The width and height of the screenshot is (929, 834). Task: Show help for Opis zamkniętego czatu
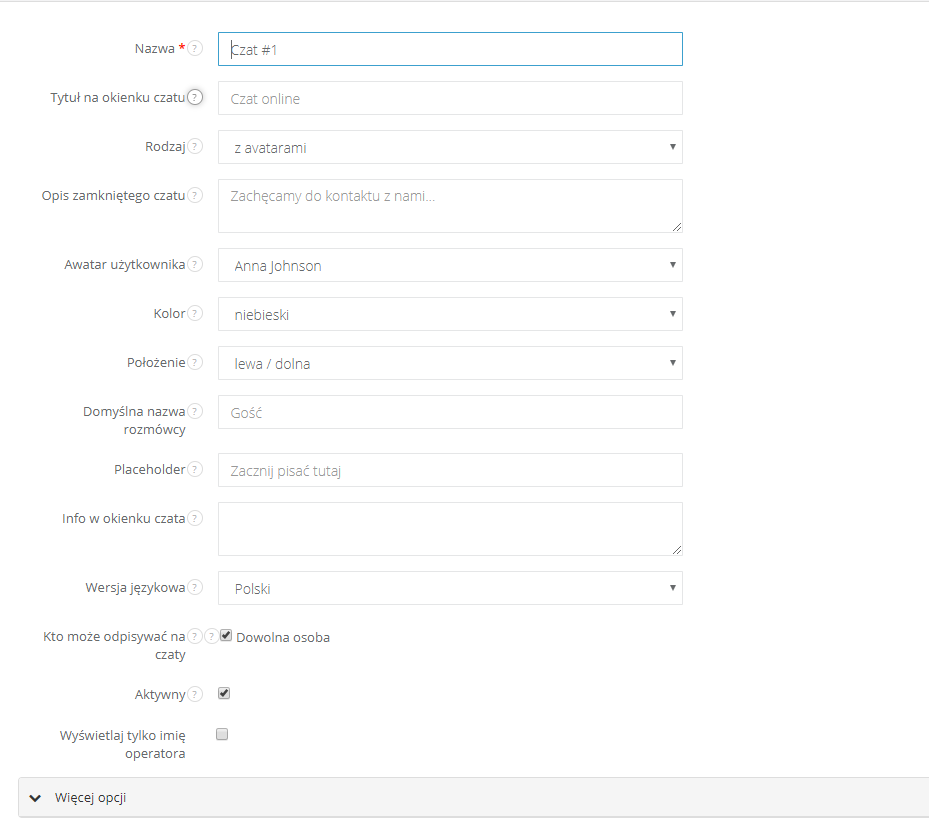click(x=195, y=195)
